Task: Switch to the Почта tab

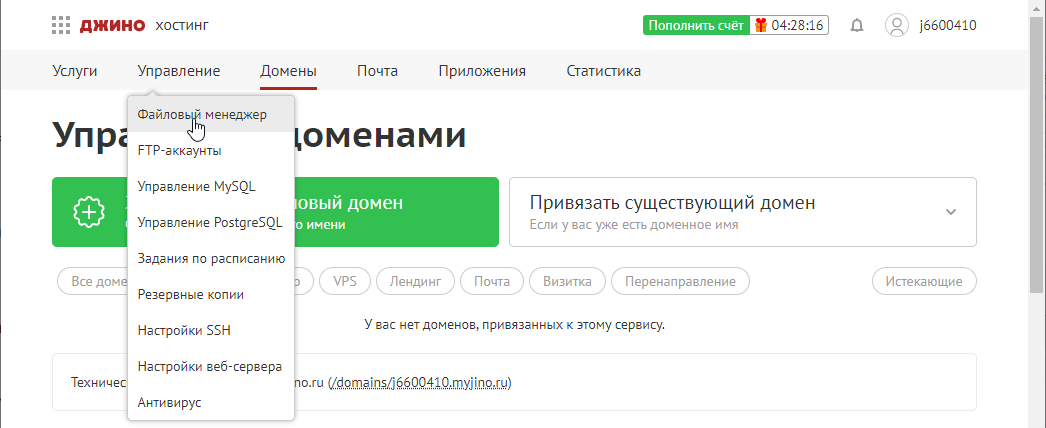Action: (377, 71)
